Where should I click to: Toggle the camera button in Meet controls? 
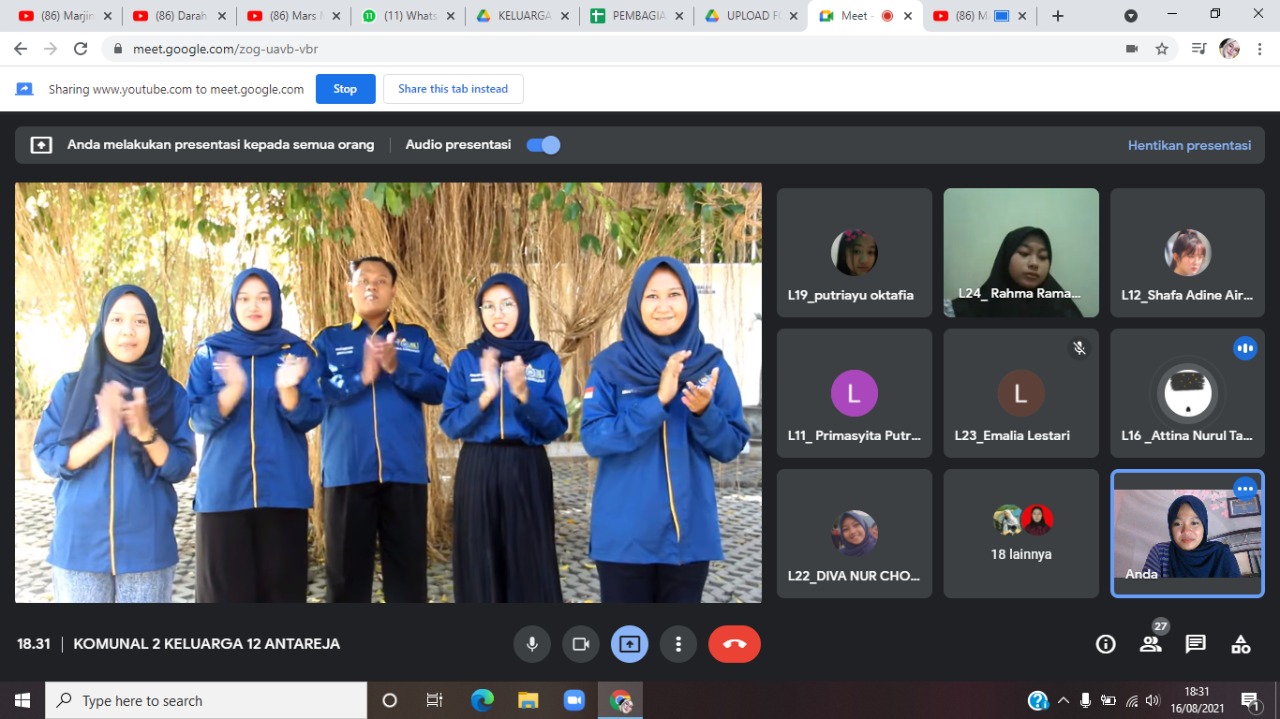(580, 644)
